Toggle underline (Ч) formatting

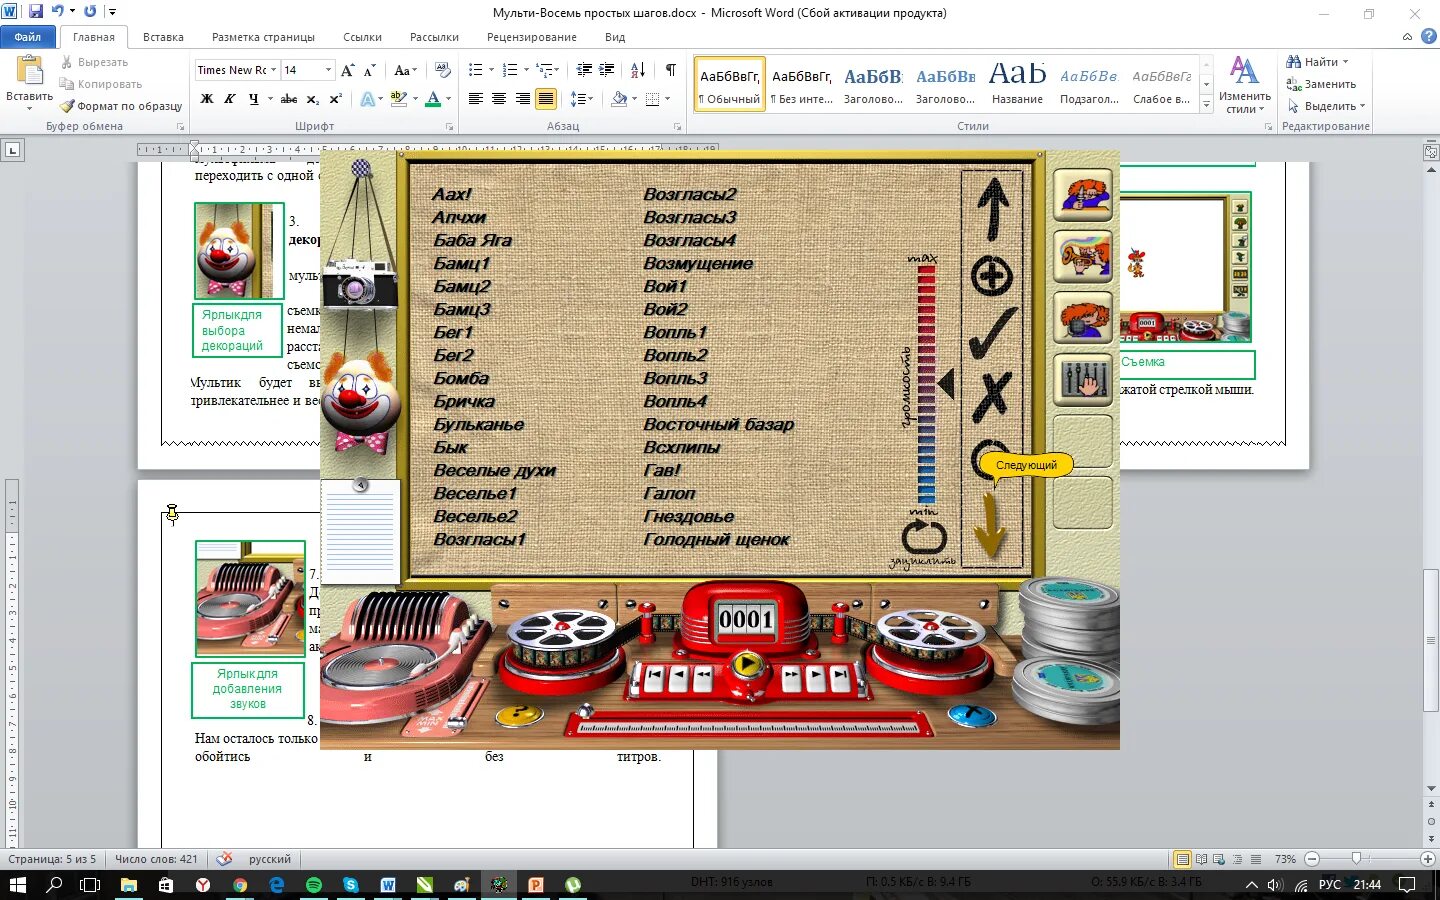pyautogui.click(x=254, y=99)
